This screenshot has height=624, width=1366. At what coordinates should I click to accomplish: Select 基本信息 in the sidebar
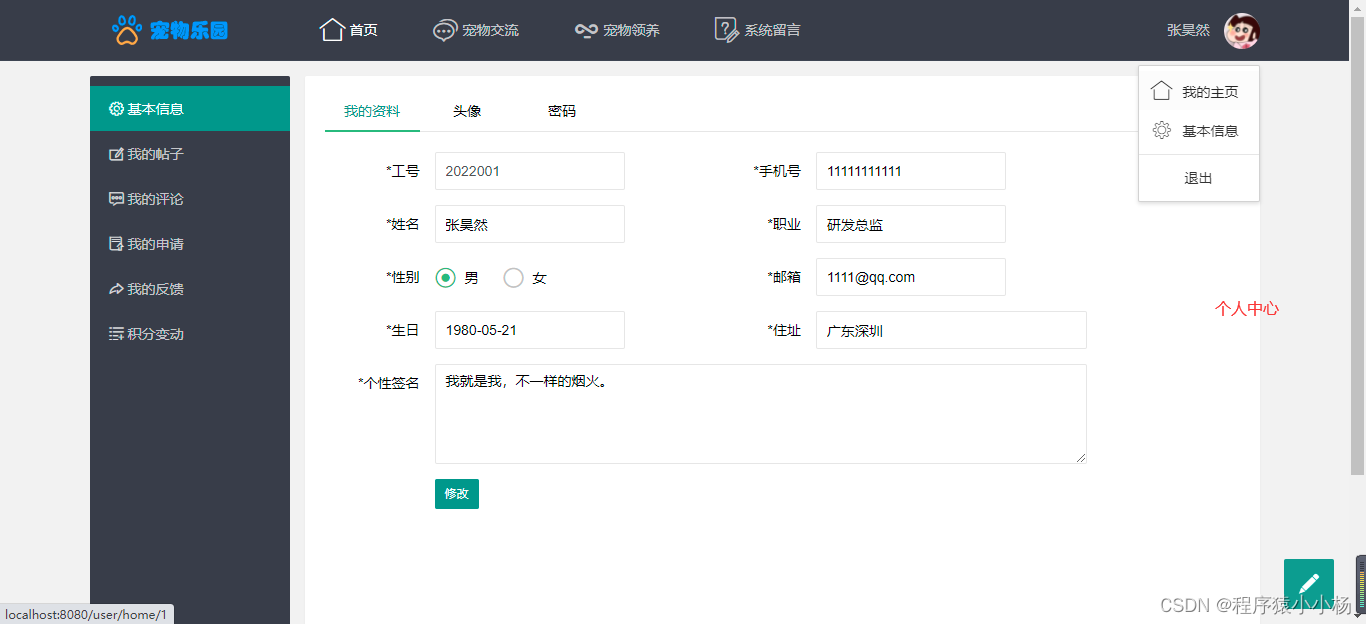(190, 109)
